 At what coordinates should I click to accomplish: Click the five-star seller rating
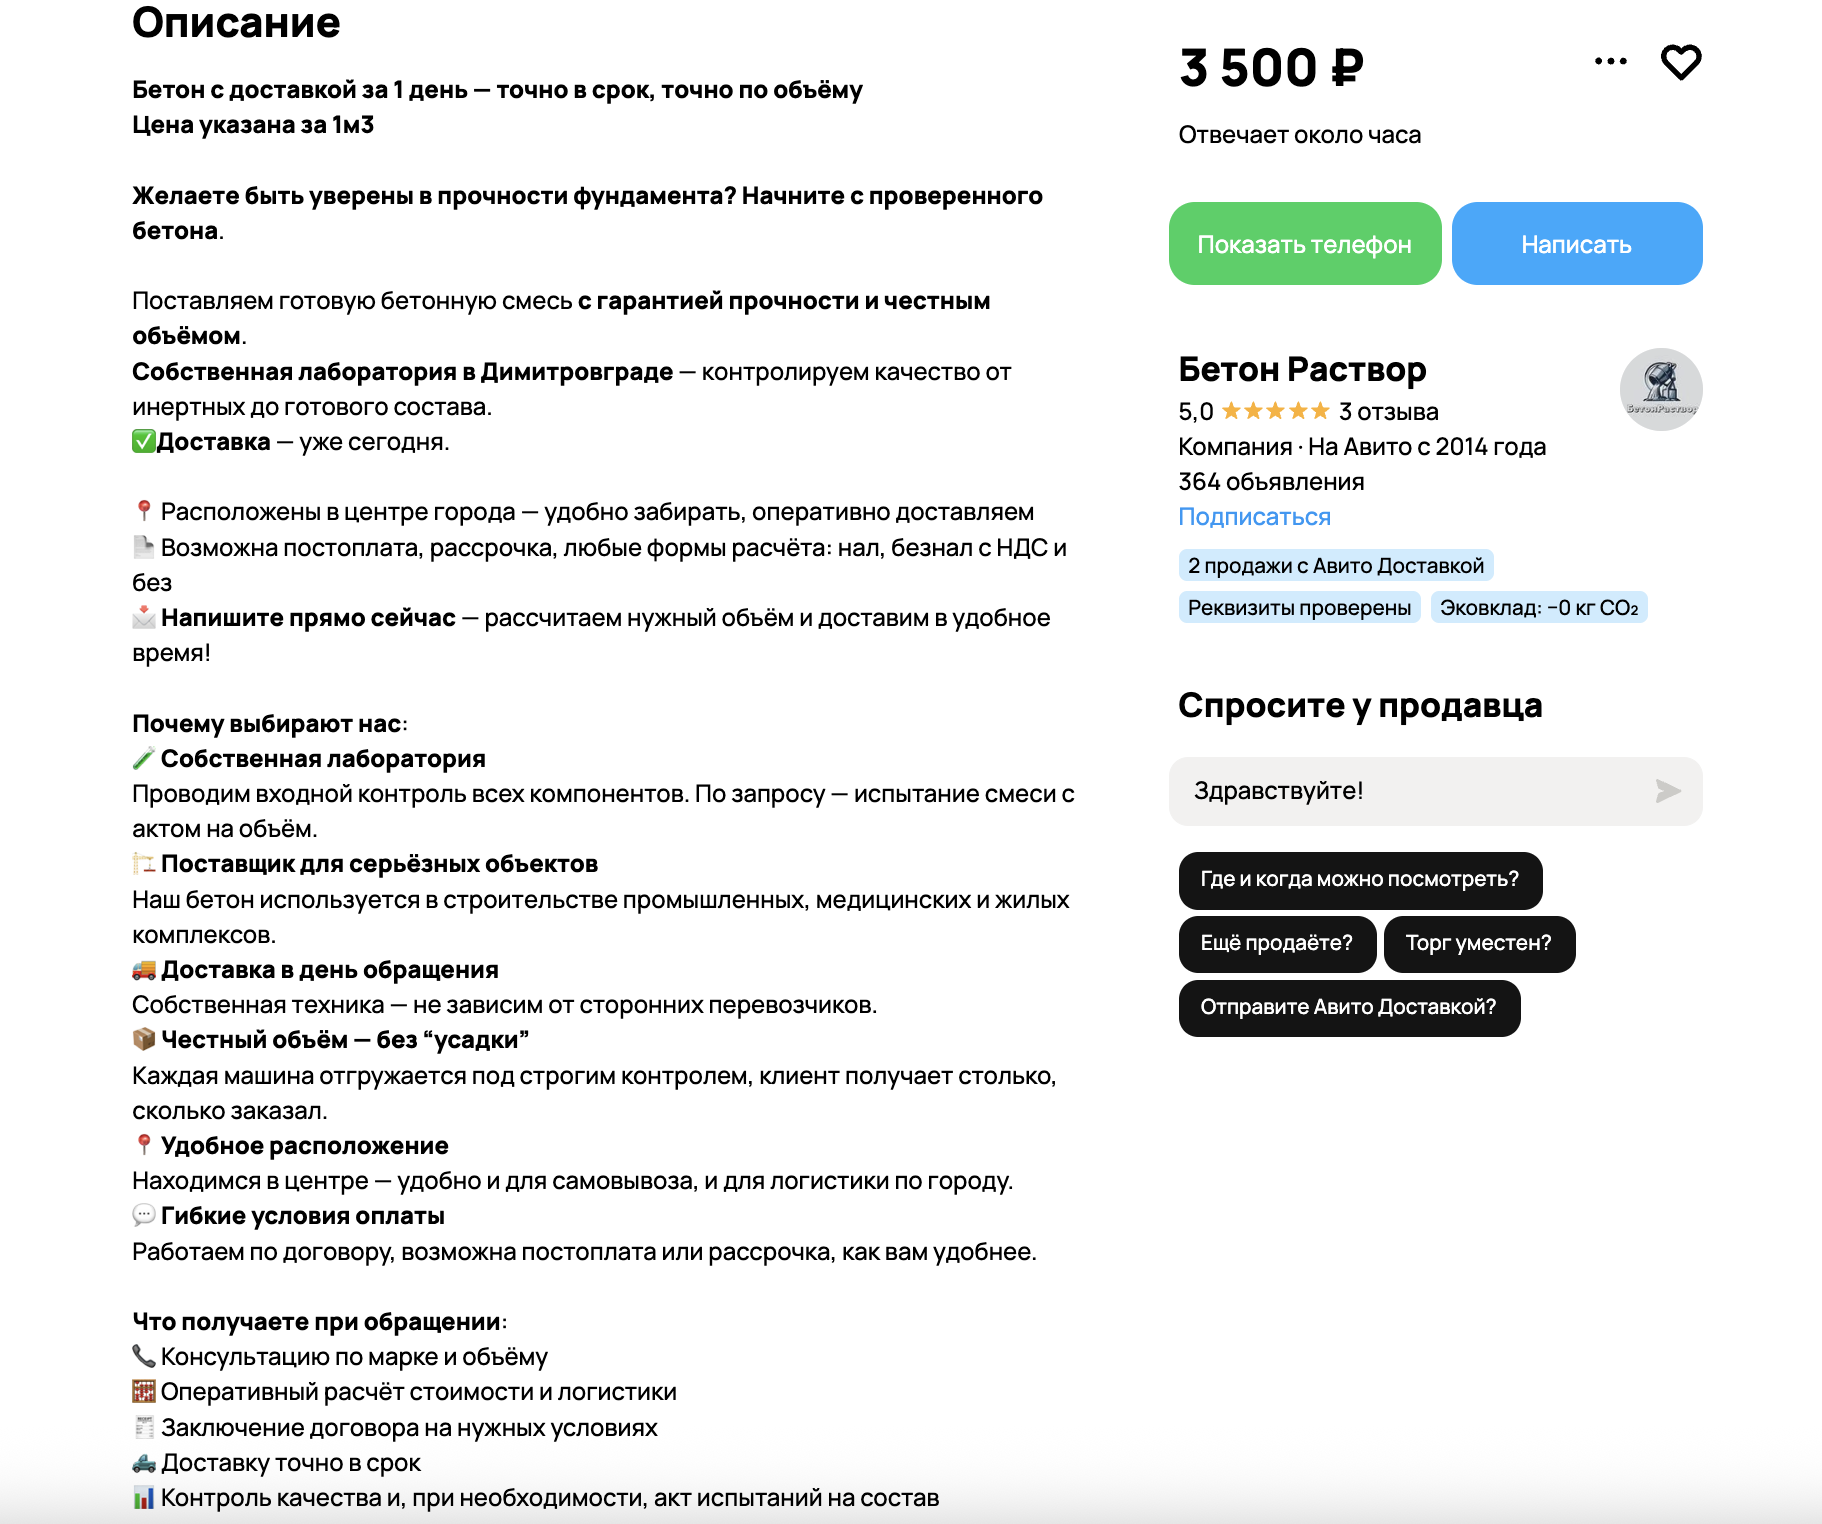tap(1275, 411)
